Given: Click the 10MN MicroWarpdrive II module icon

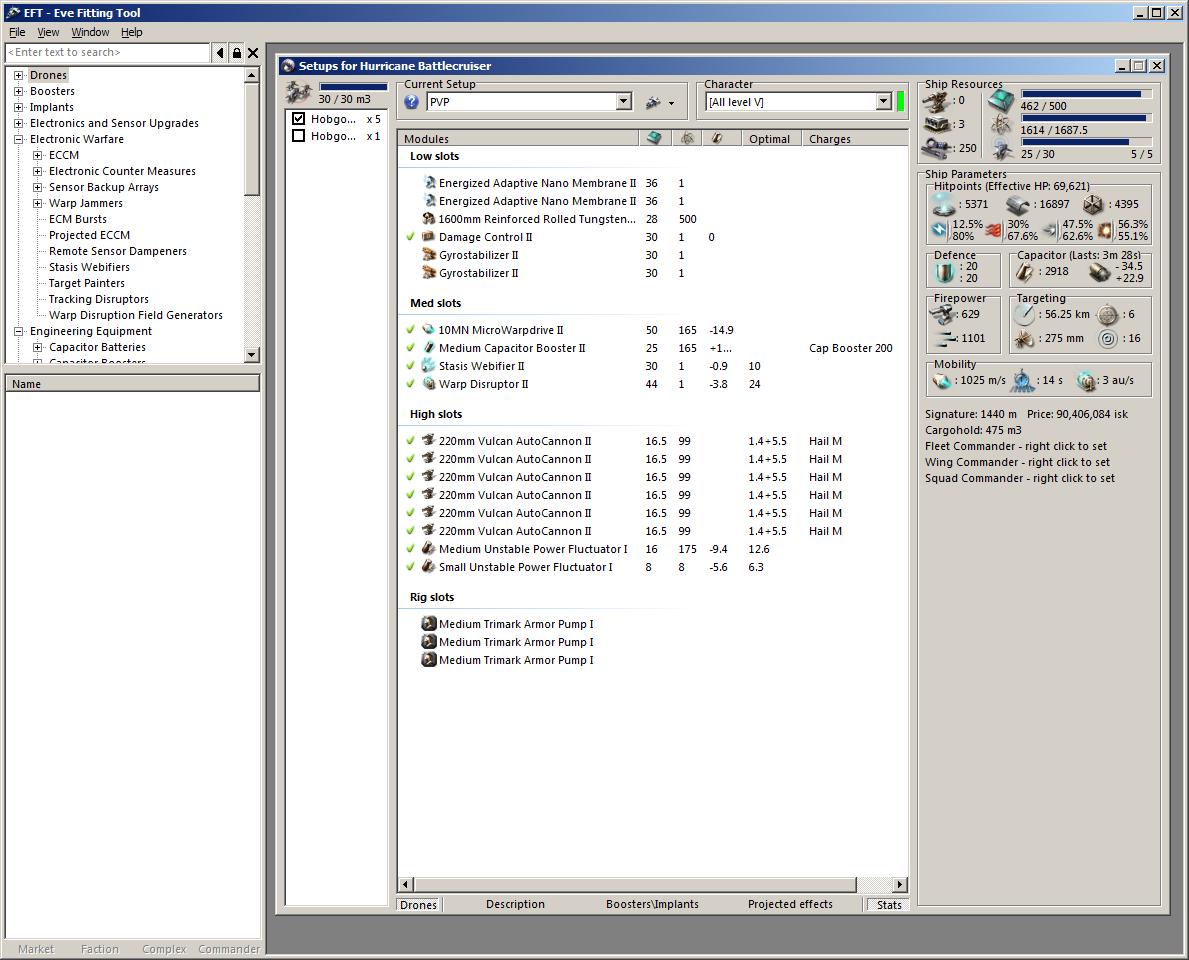Looking at the screenshot, I should pos(429,330).
